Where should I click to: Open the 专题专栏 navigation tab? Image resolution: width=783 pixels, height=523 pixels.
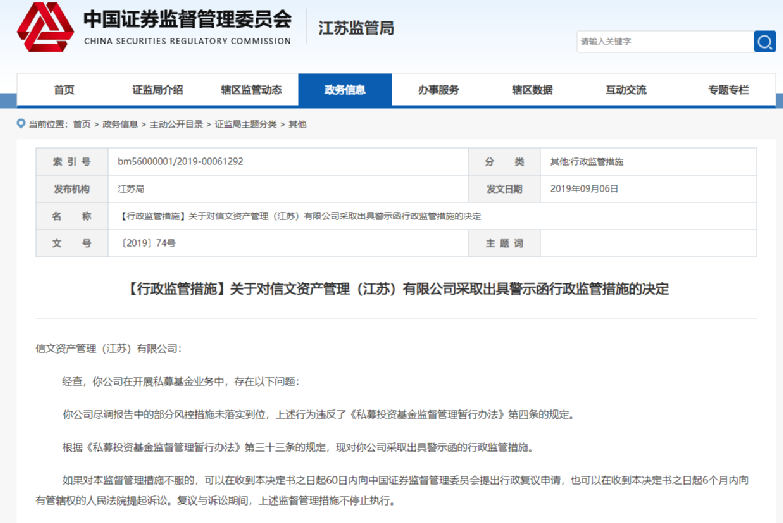(729, 90)
